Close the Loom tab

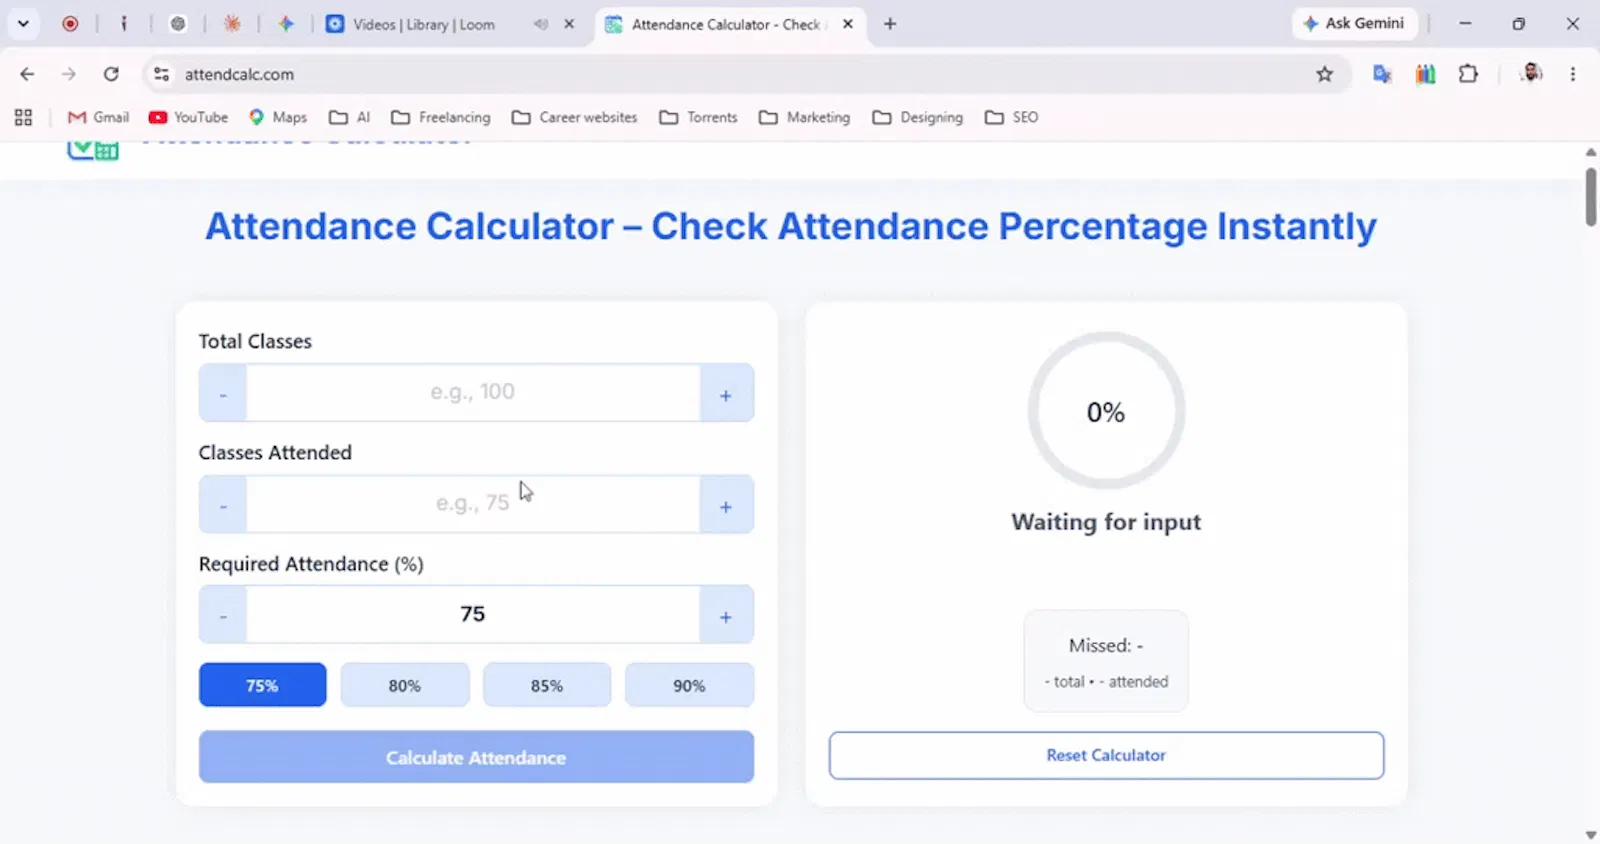click(x=569, y=24)
